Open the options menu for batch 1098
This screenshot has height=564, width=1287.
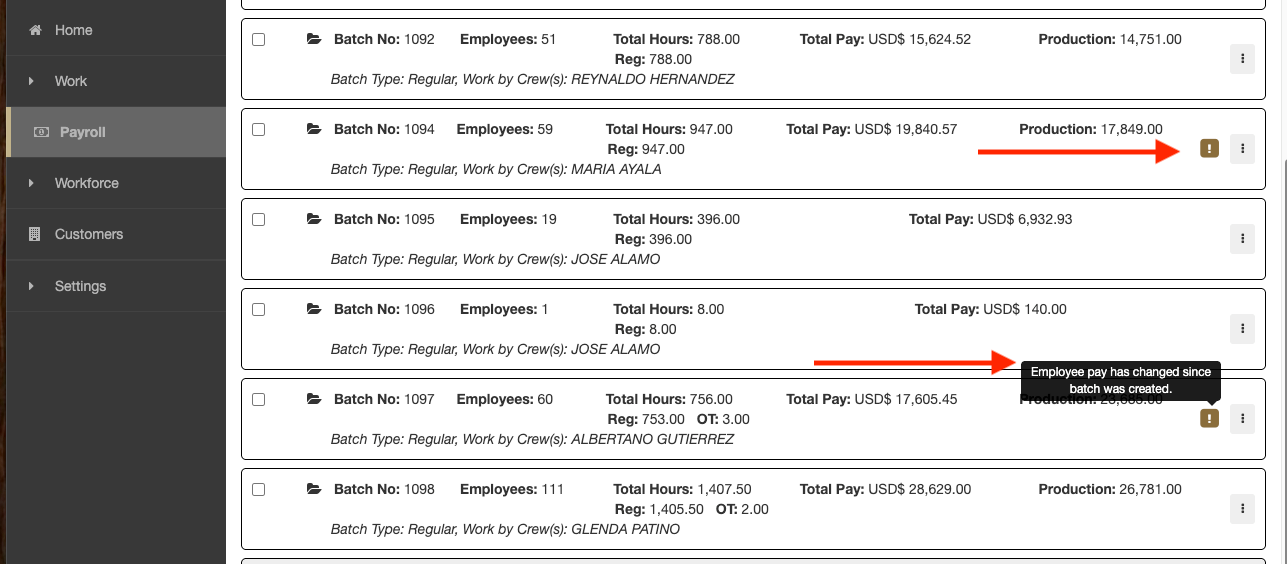(1241, 509)
